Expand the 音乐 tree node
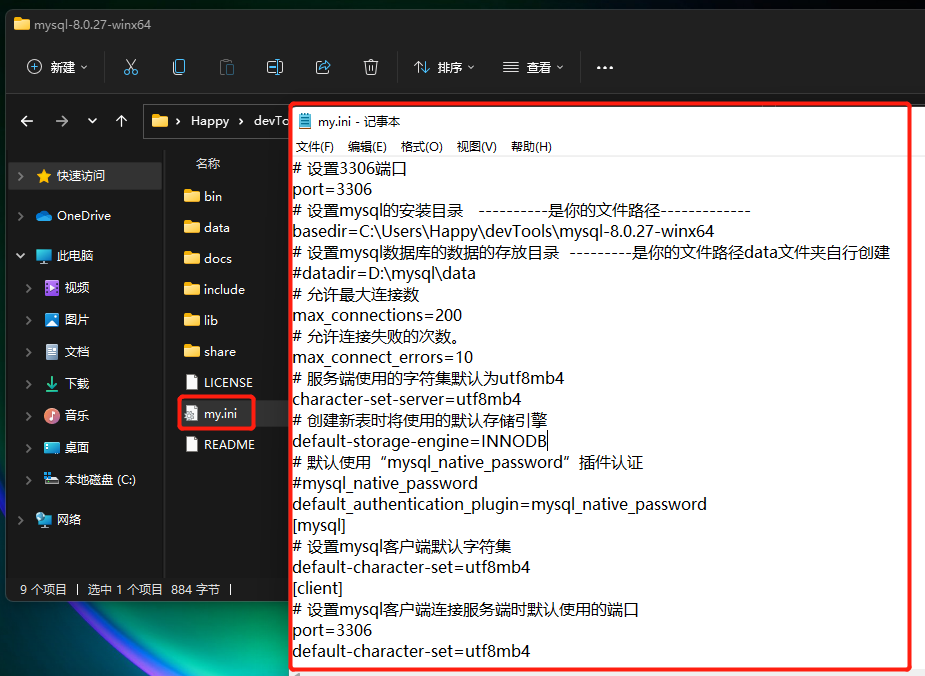 click(28, 415)
